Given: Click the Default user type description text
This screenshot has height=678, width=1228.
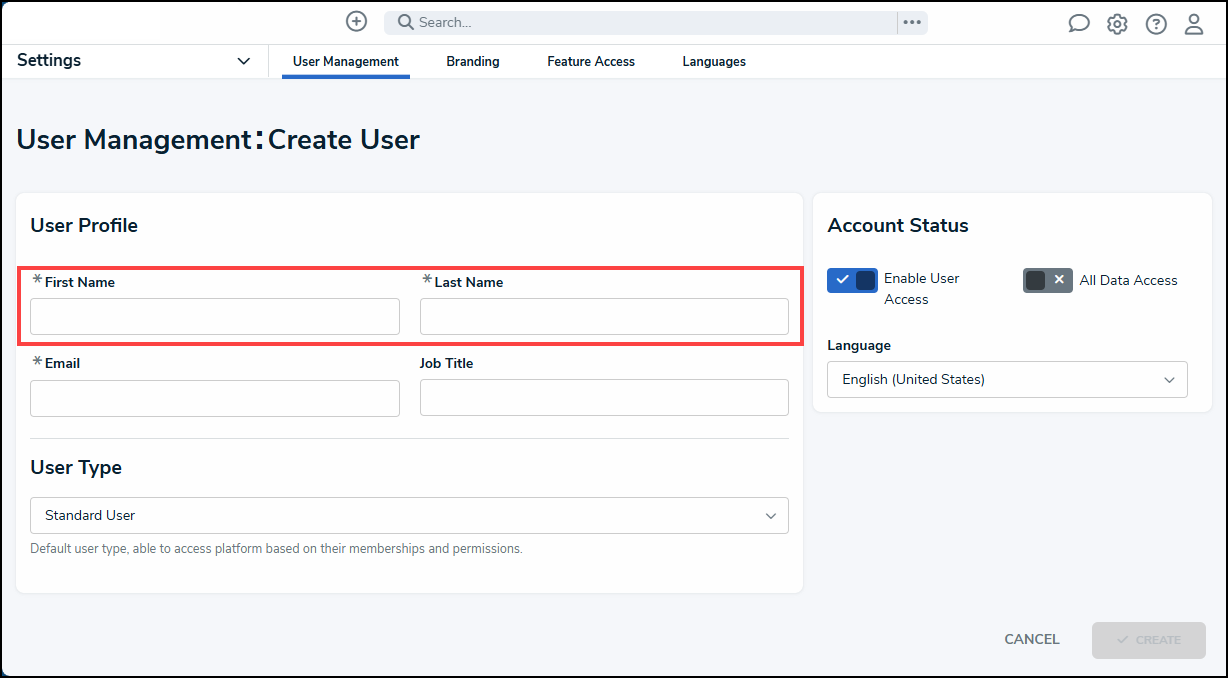Looking at the screenshot, I should pos(276,549).
